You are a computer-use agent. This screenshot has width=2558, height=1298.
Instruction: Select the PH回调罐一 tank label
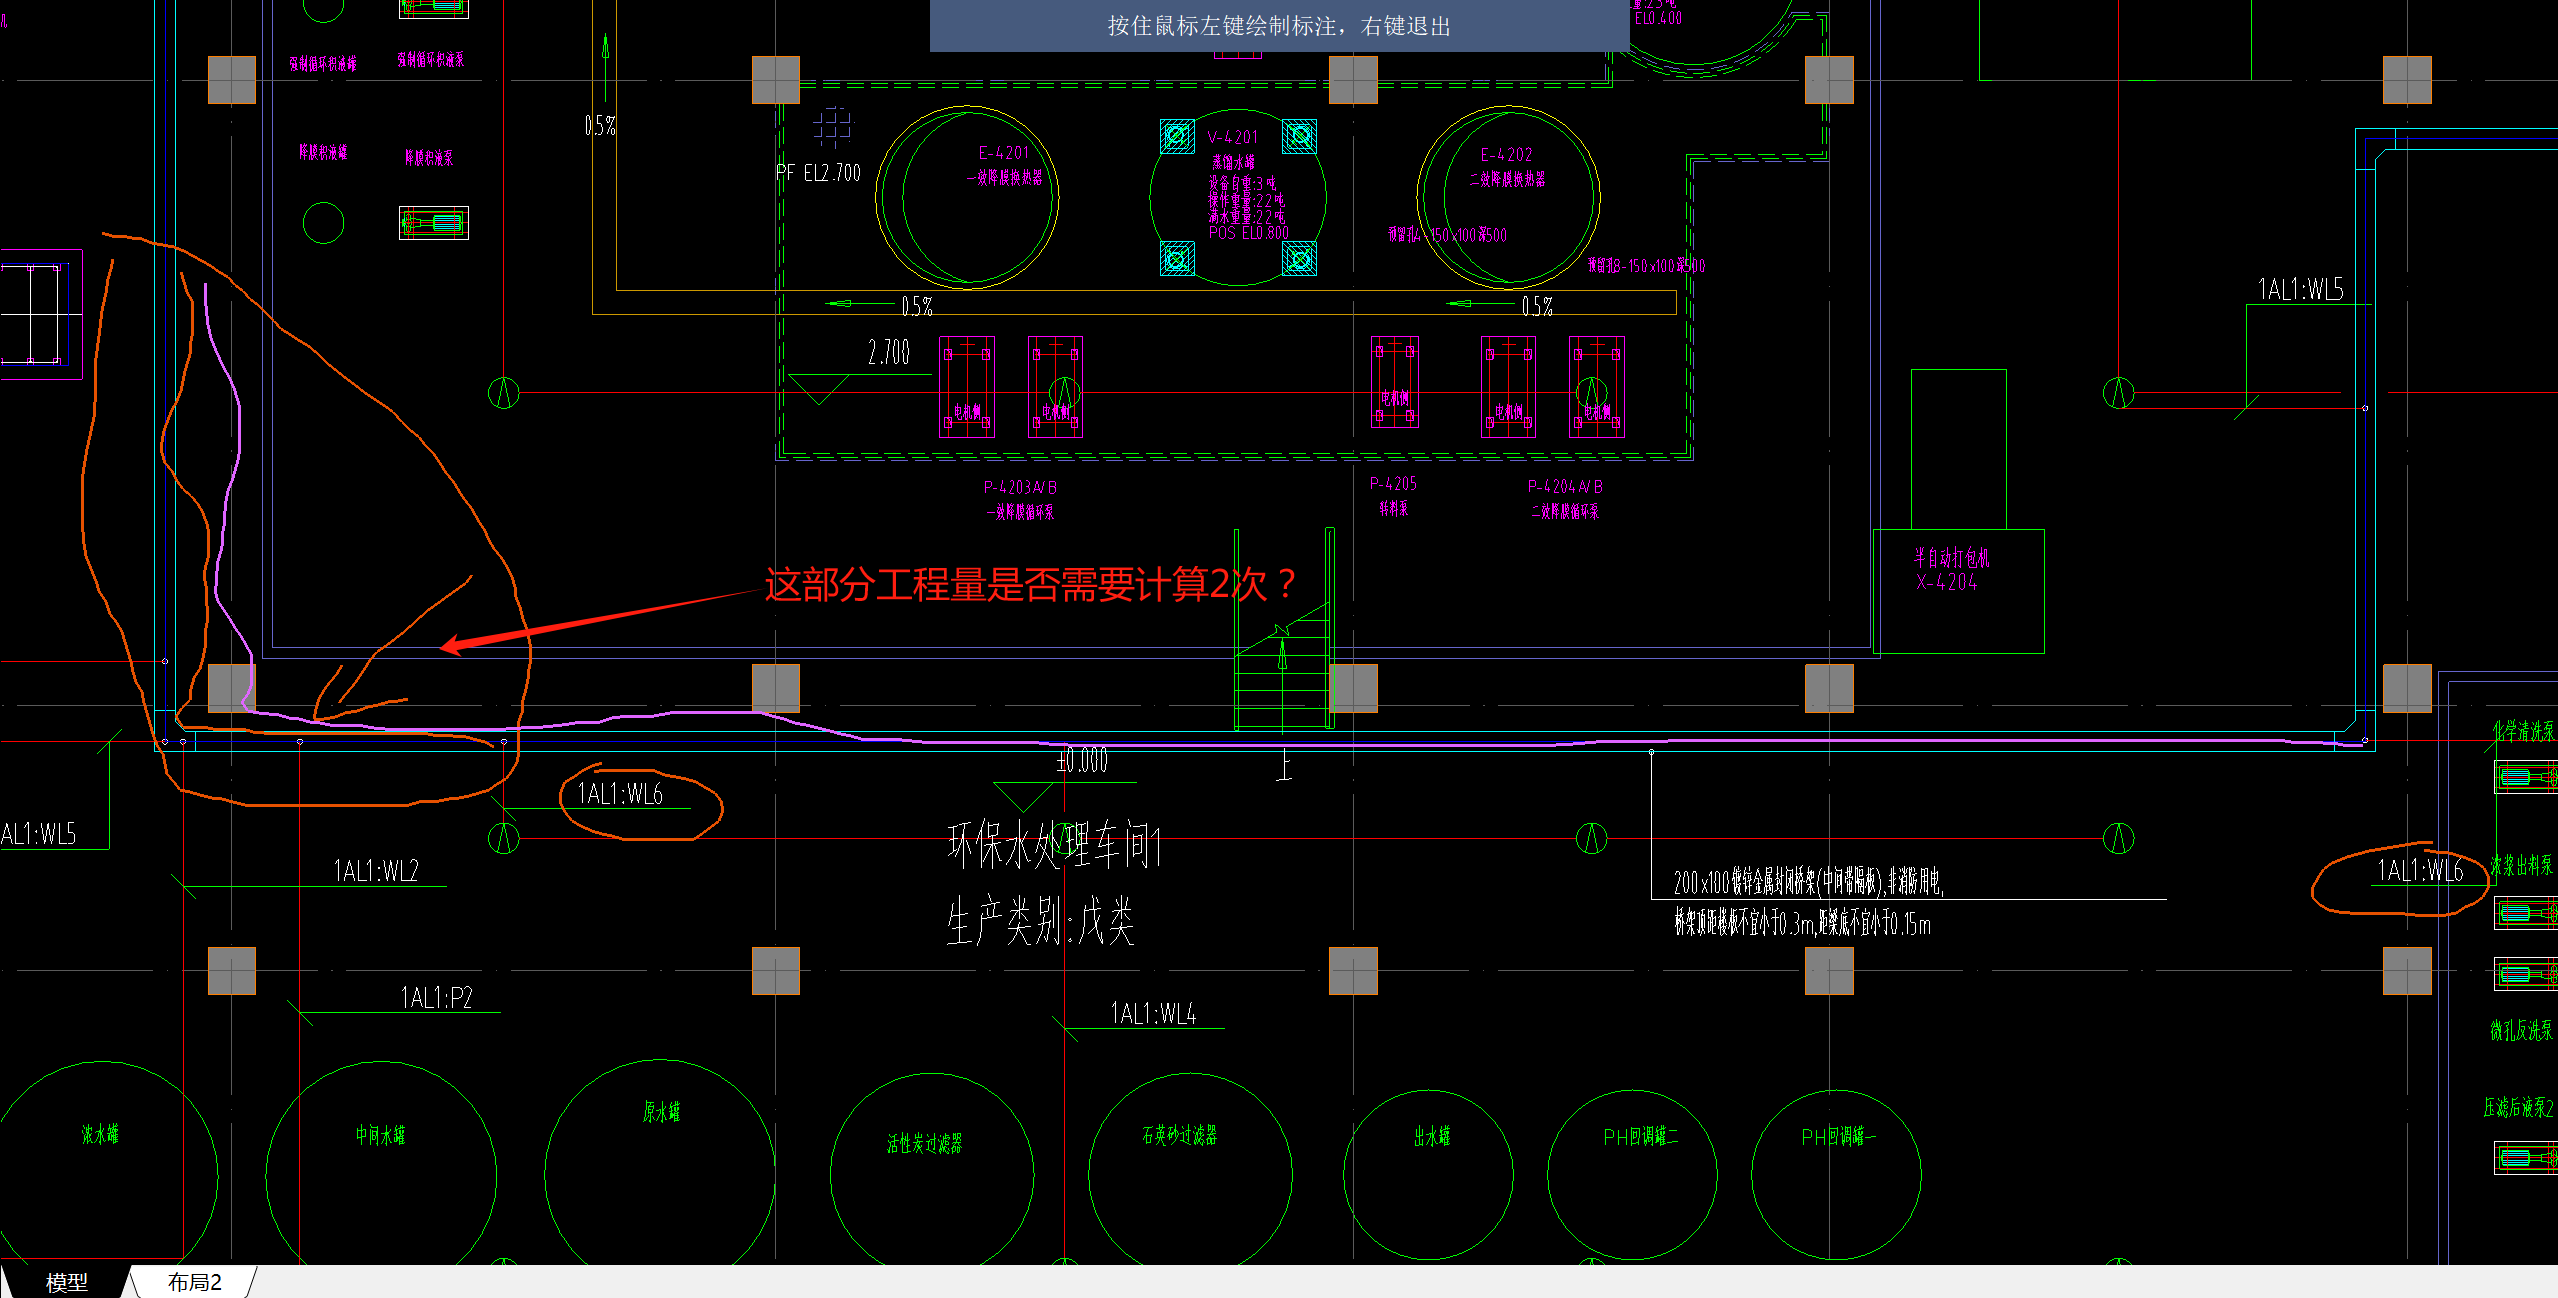pos(1838,1137)
